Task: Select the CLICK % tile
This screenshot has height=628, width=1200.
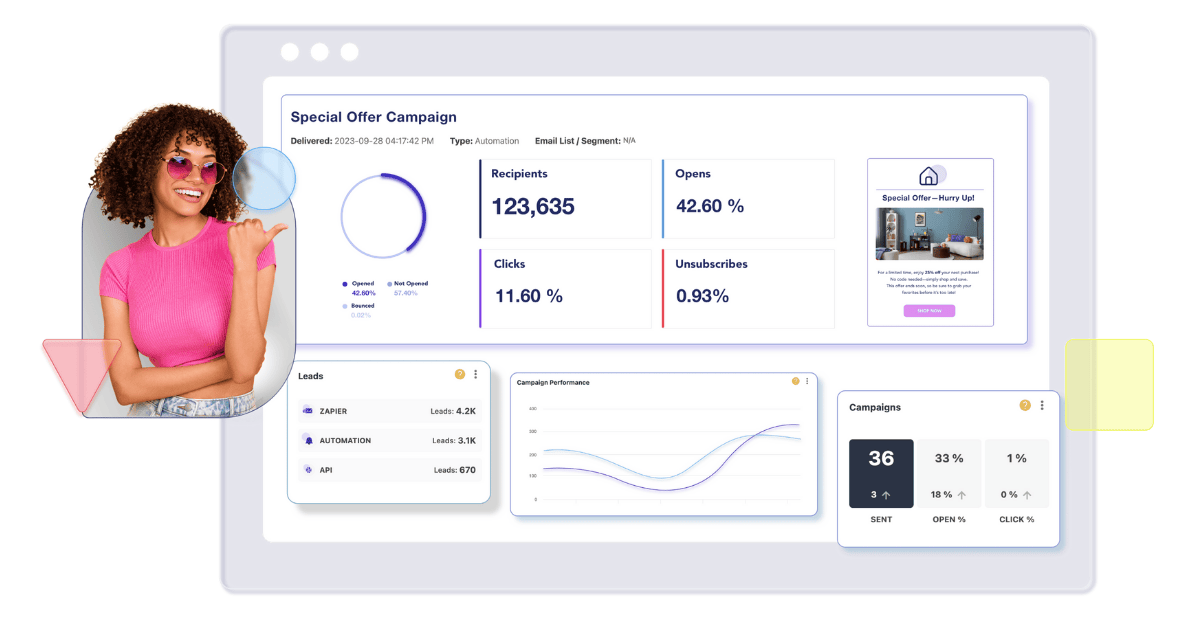Action: (1017, 473)
